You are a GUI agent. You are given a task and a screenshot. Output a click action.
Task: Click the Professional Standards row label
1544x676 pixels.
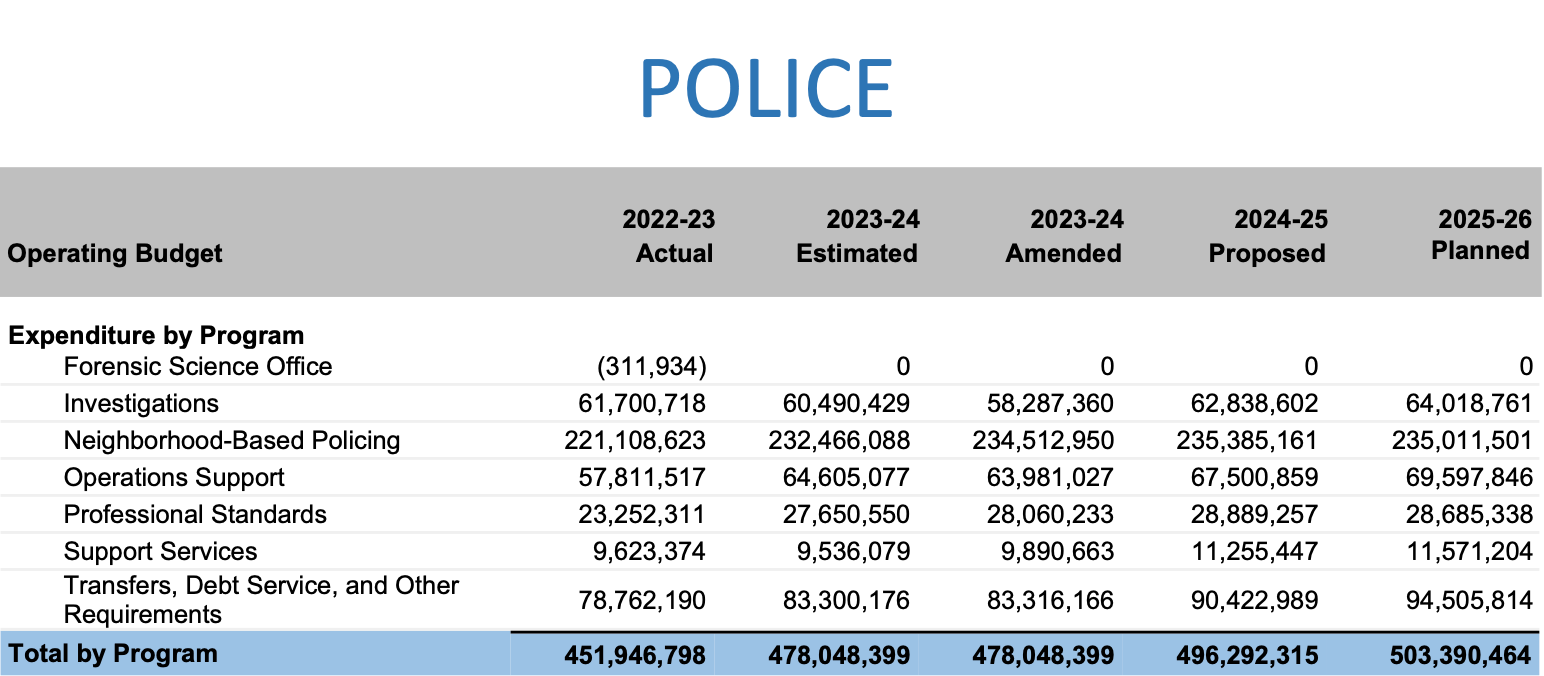pos(195,514)
